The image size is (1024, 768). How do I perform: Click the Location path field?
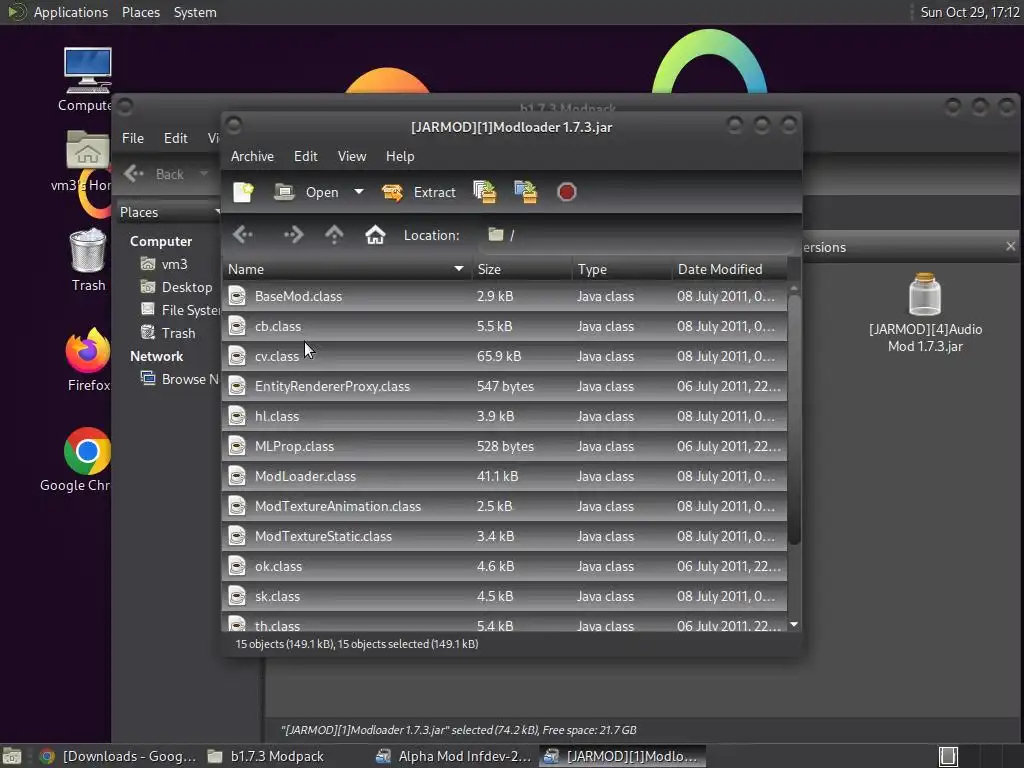637,235
